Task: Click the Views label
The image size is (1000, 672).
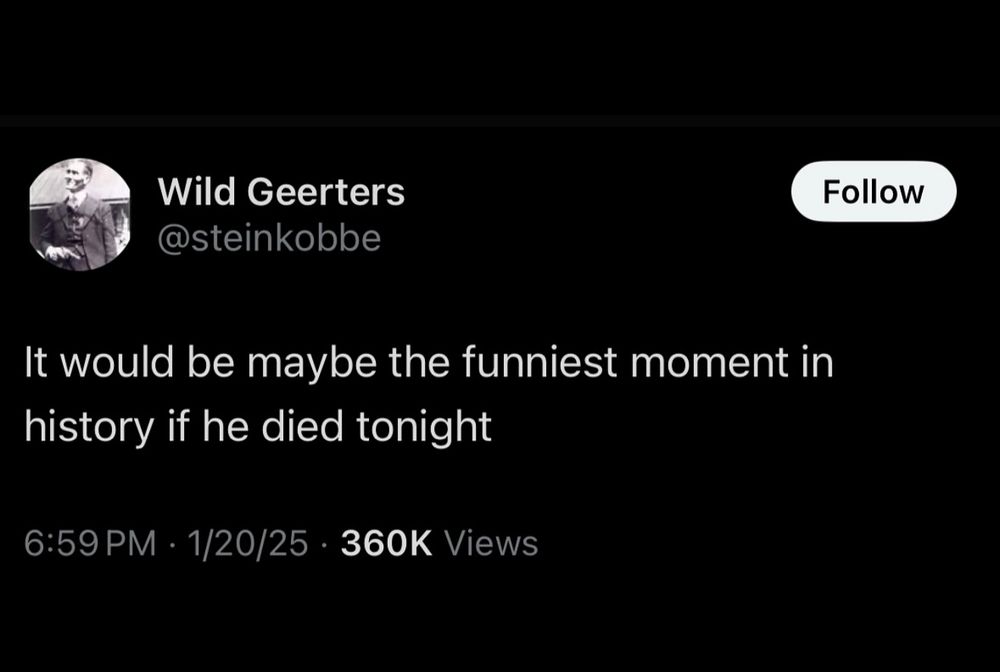Action: [x=490, y=543]
